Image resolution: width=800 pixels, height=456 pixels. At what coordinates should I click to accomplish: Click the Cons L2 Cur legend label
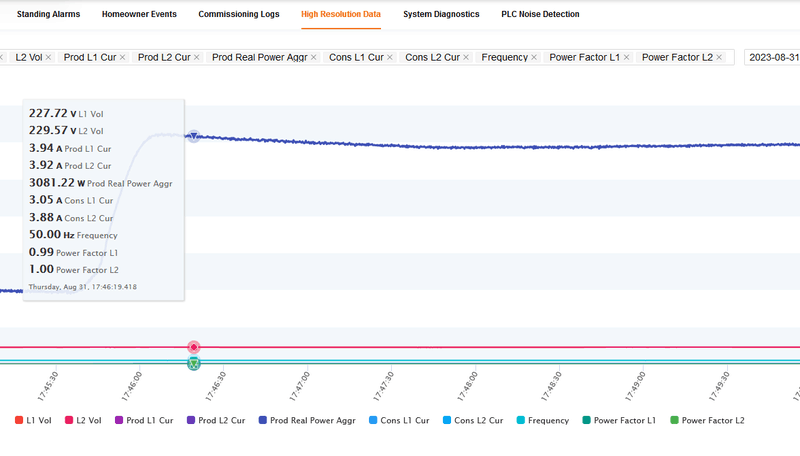click(479, 420)
